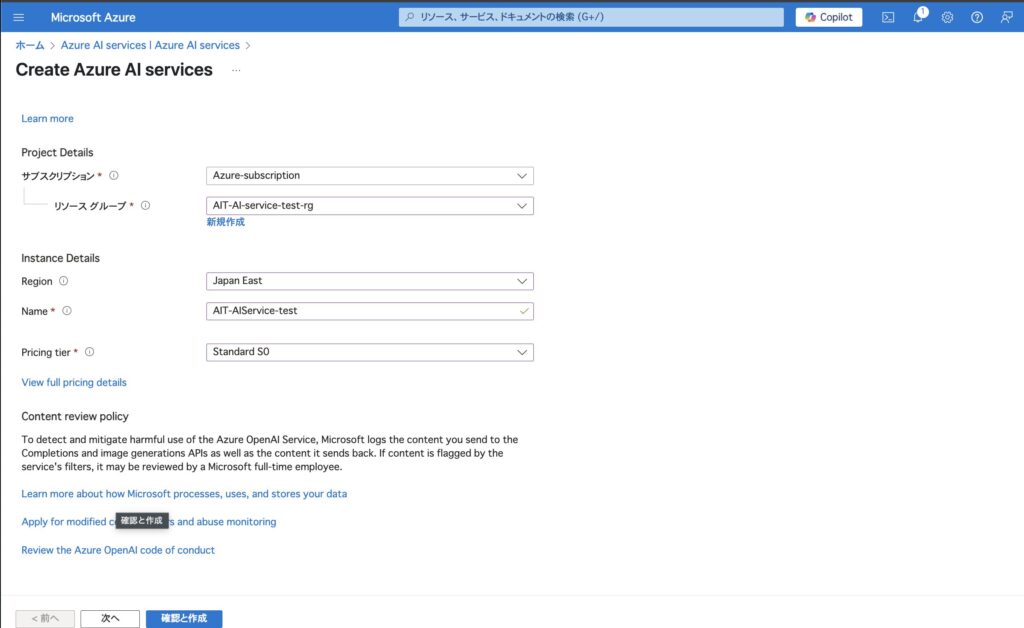
Task: Click the Instance Details heading
Action: tap(61, 258)
